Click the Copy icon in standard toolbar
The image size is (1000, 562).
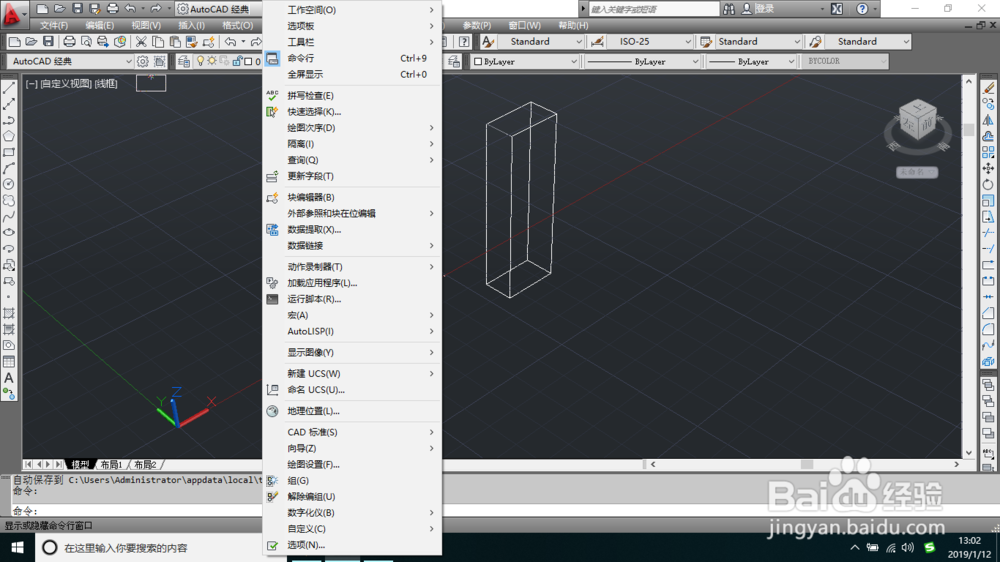[158, 42]
